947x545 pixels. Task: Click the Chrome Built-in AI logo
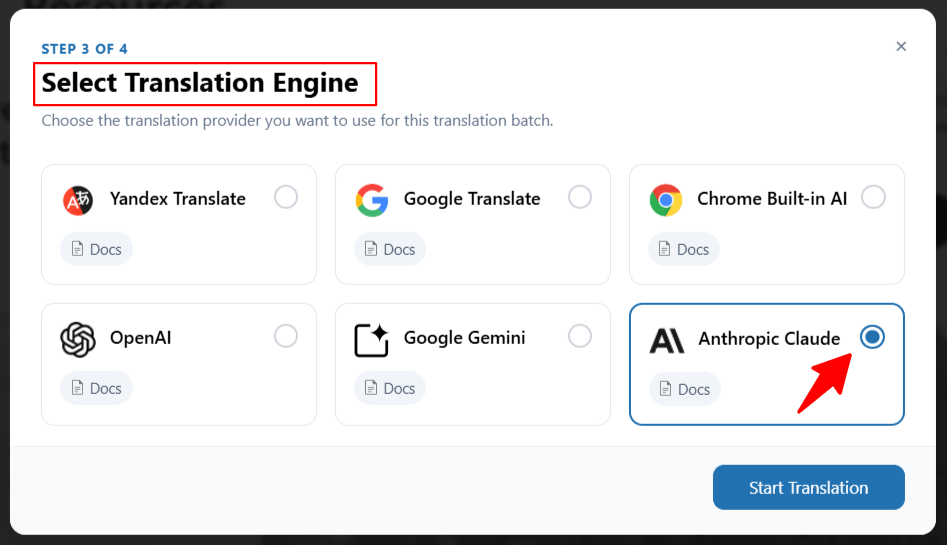tap(665, 200)
